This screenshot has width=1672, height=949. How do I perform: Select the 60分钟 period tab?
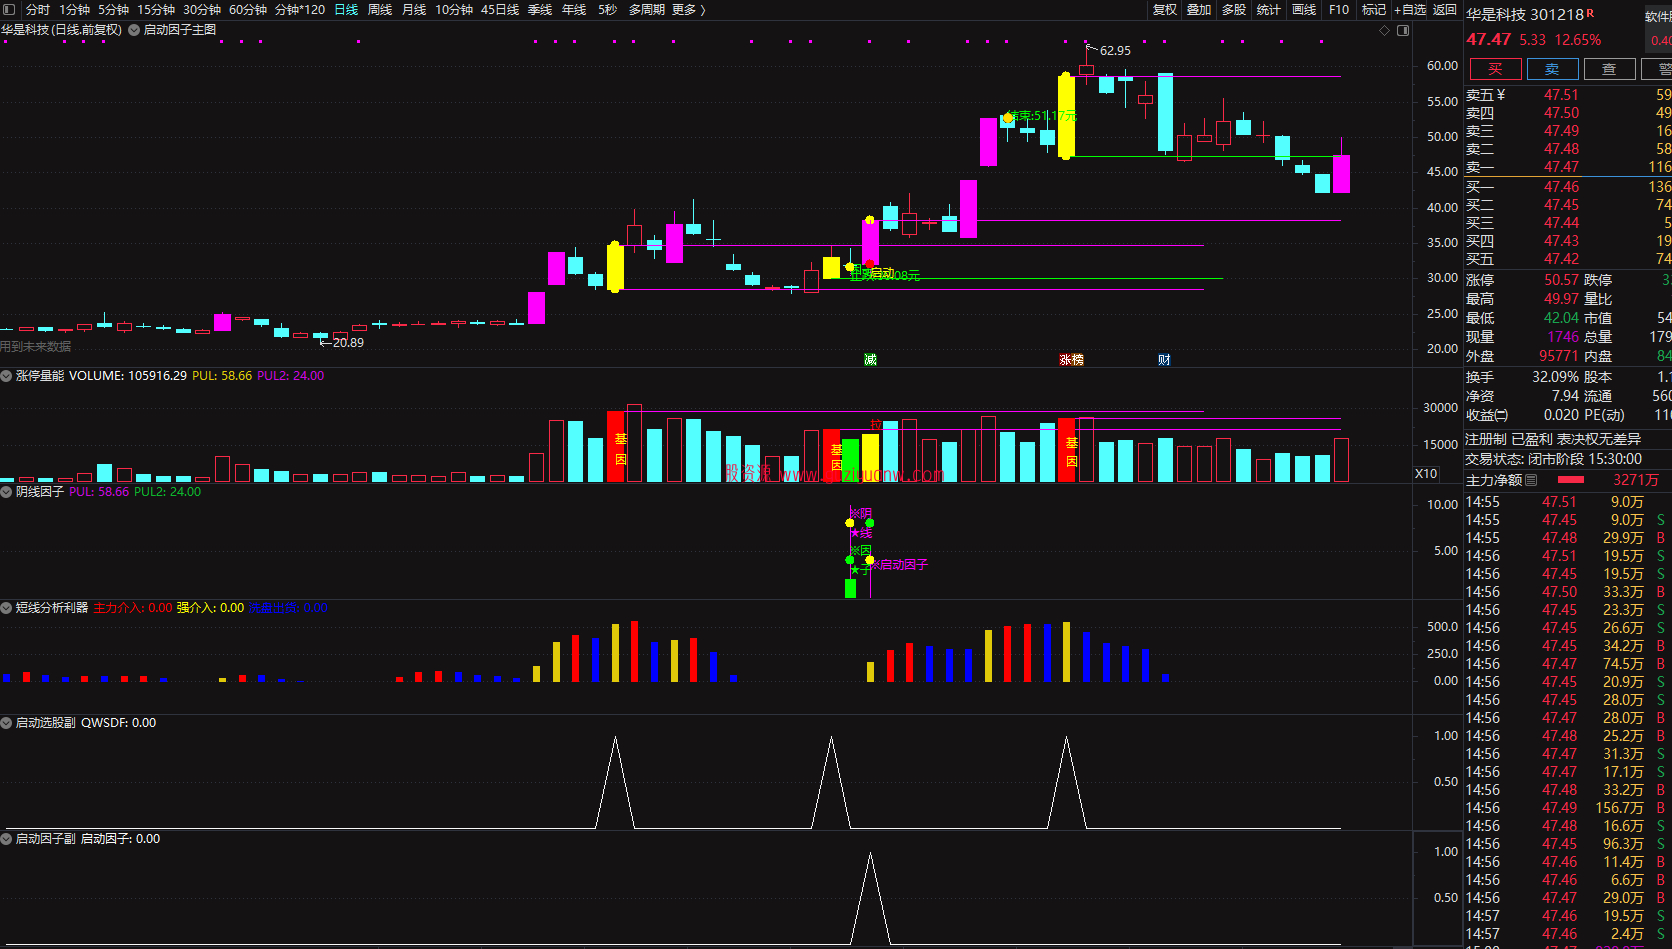(248, 9)
